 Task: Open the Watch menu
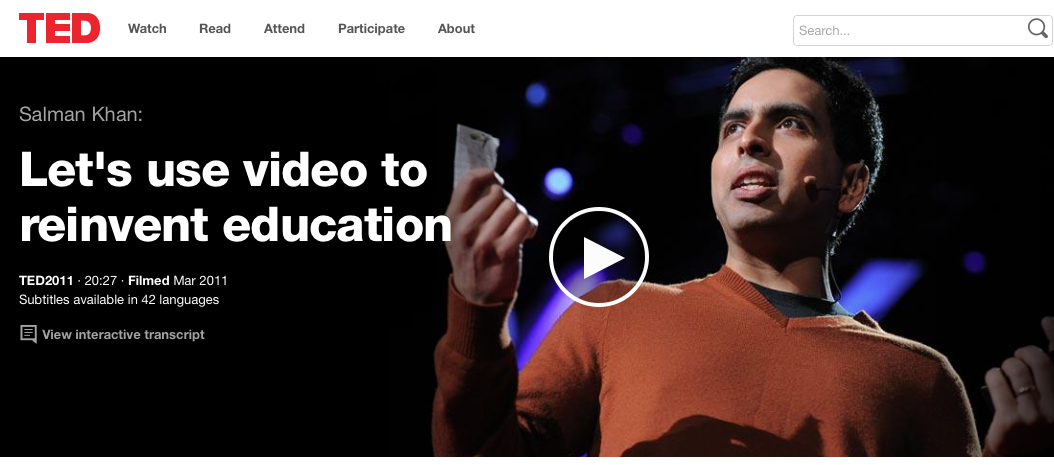click(x=147, y=29)
